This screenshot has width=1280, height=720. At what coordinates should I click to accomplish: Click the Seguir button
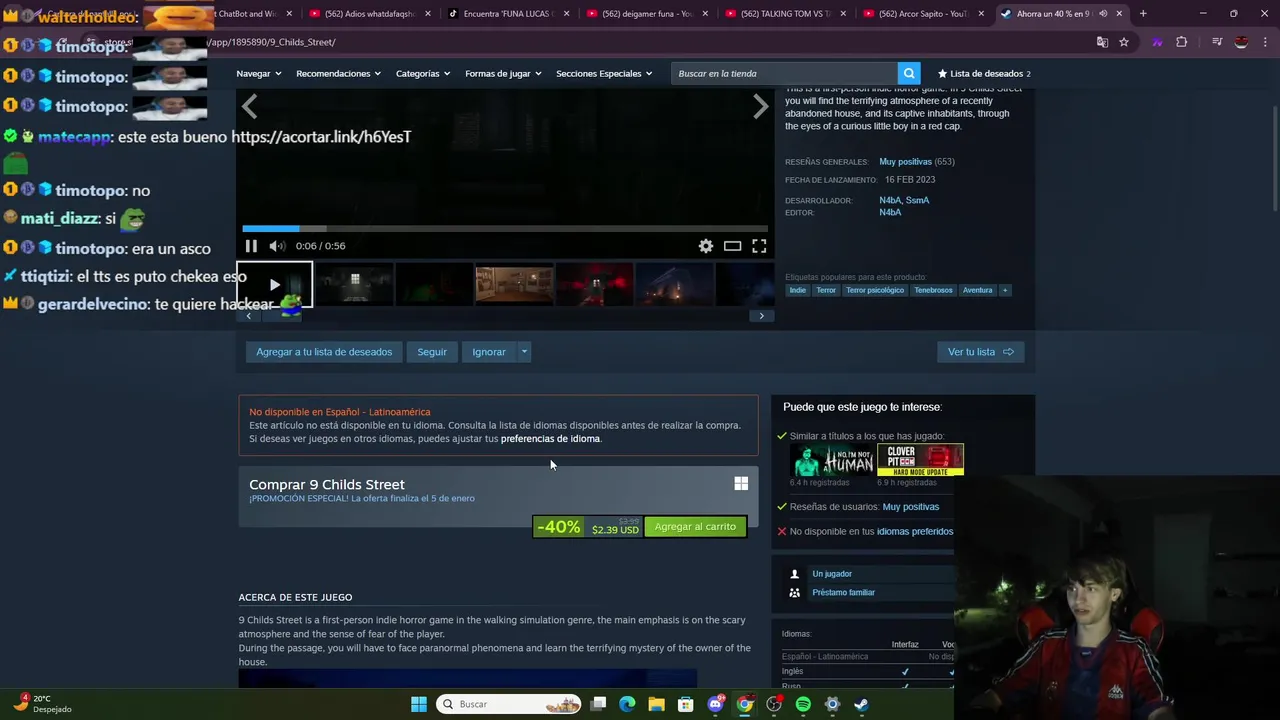coord(432,352)
